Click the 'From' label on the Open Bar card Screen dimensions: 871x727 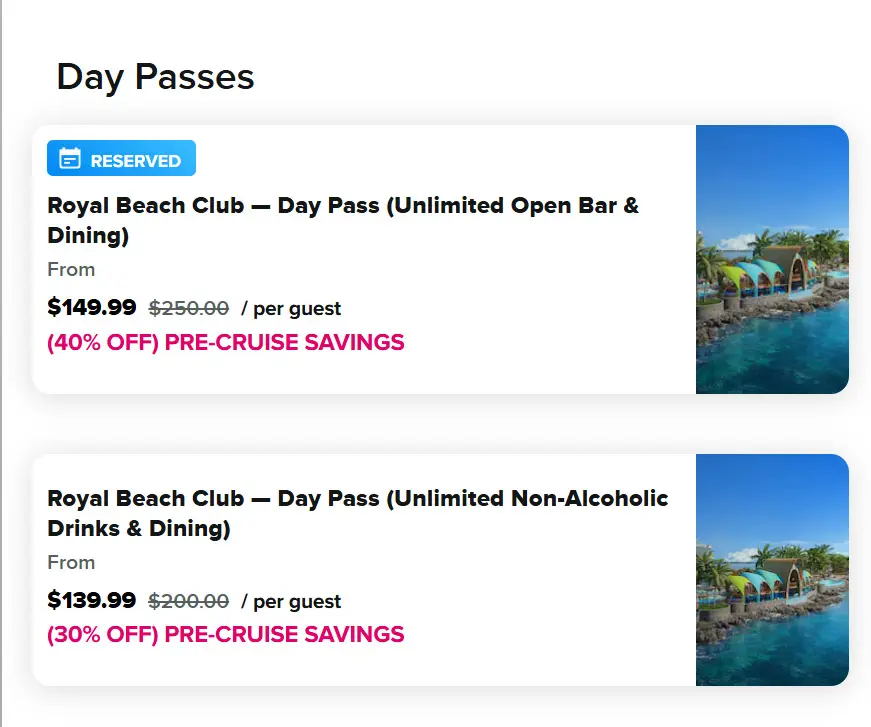click(x=70, y=269)
